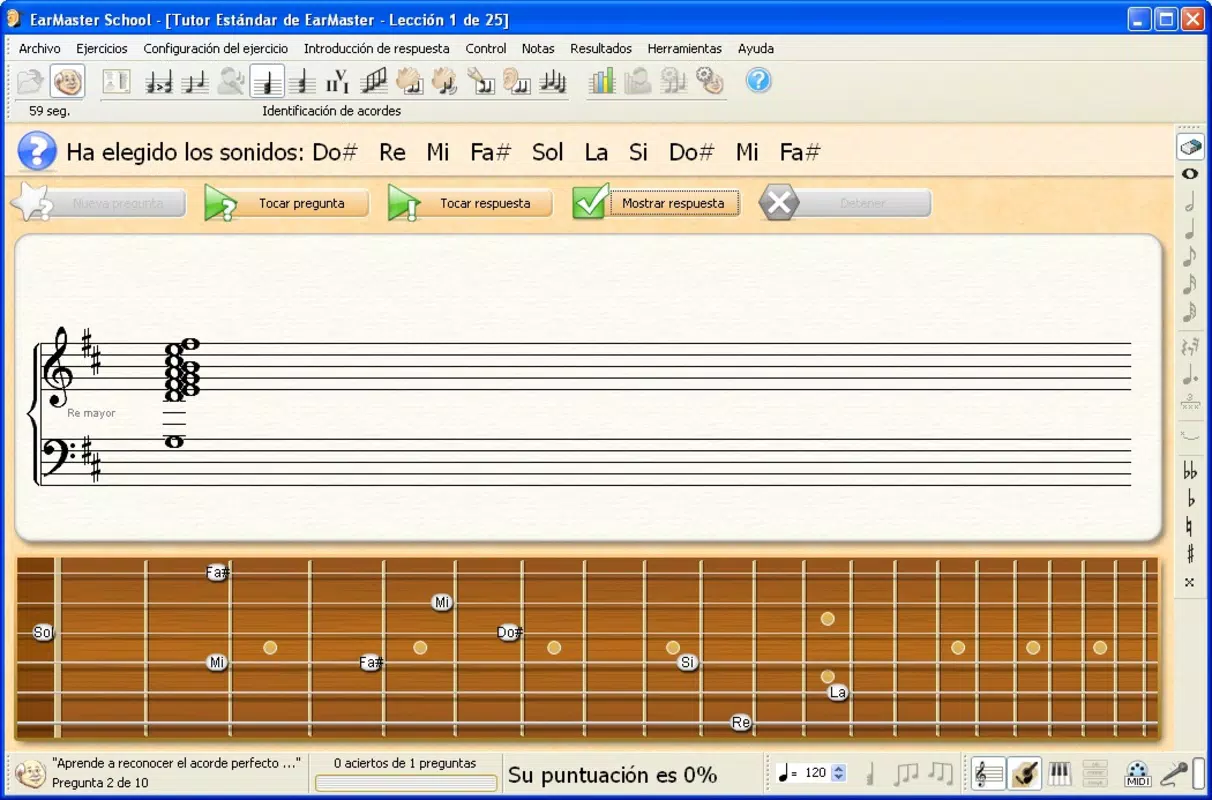Click the tutor avatar in the status bar
This screenshot has width=1212, height=800.
tap(30, 773)
